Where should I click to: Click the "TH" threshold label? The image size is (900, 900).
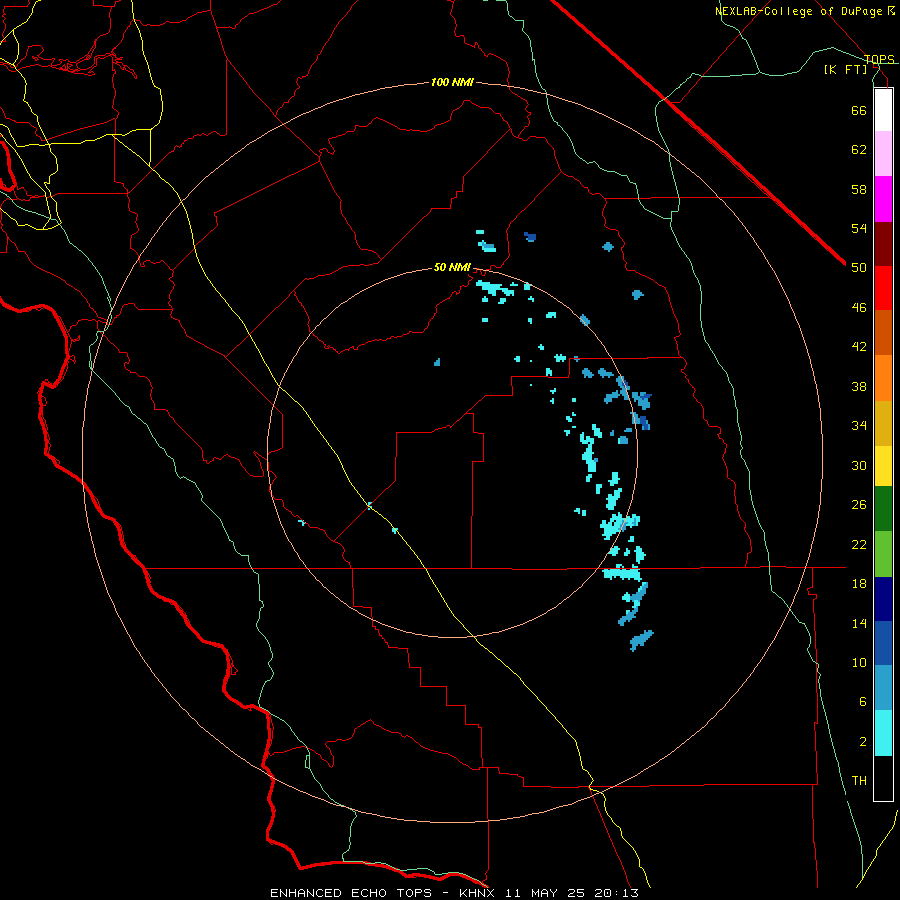pyautogui.click(x=859, y=781)
